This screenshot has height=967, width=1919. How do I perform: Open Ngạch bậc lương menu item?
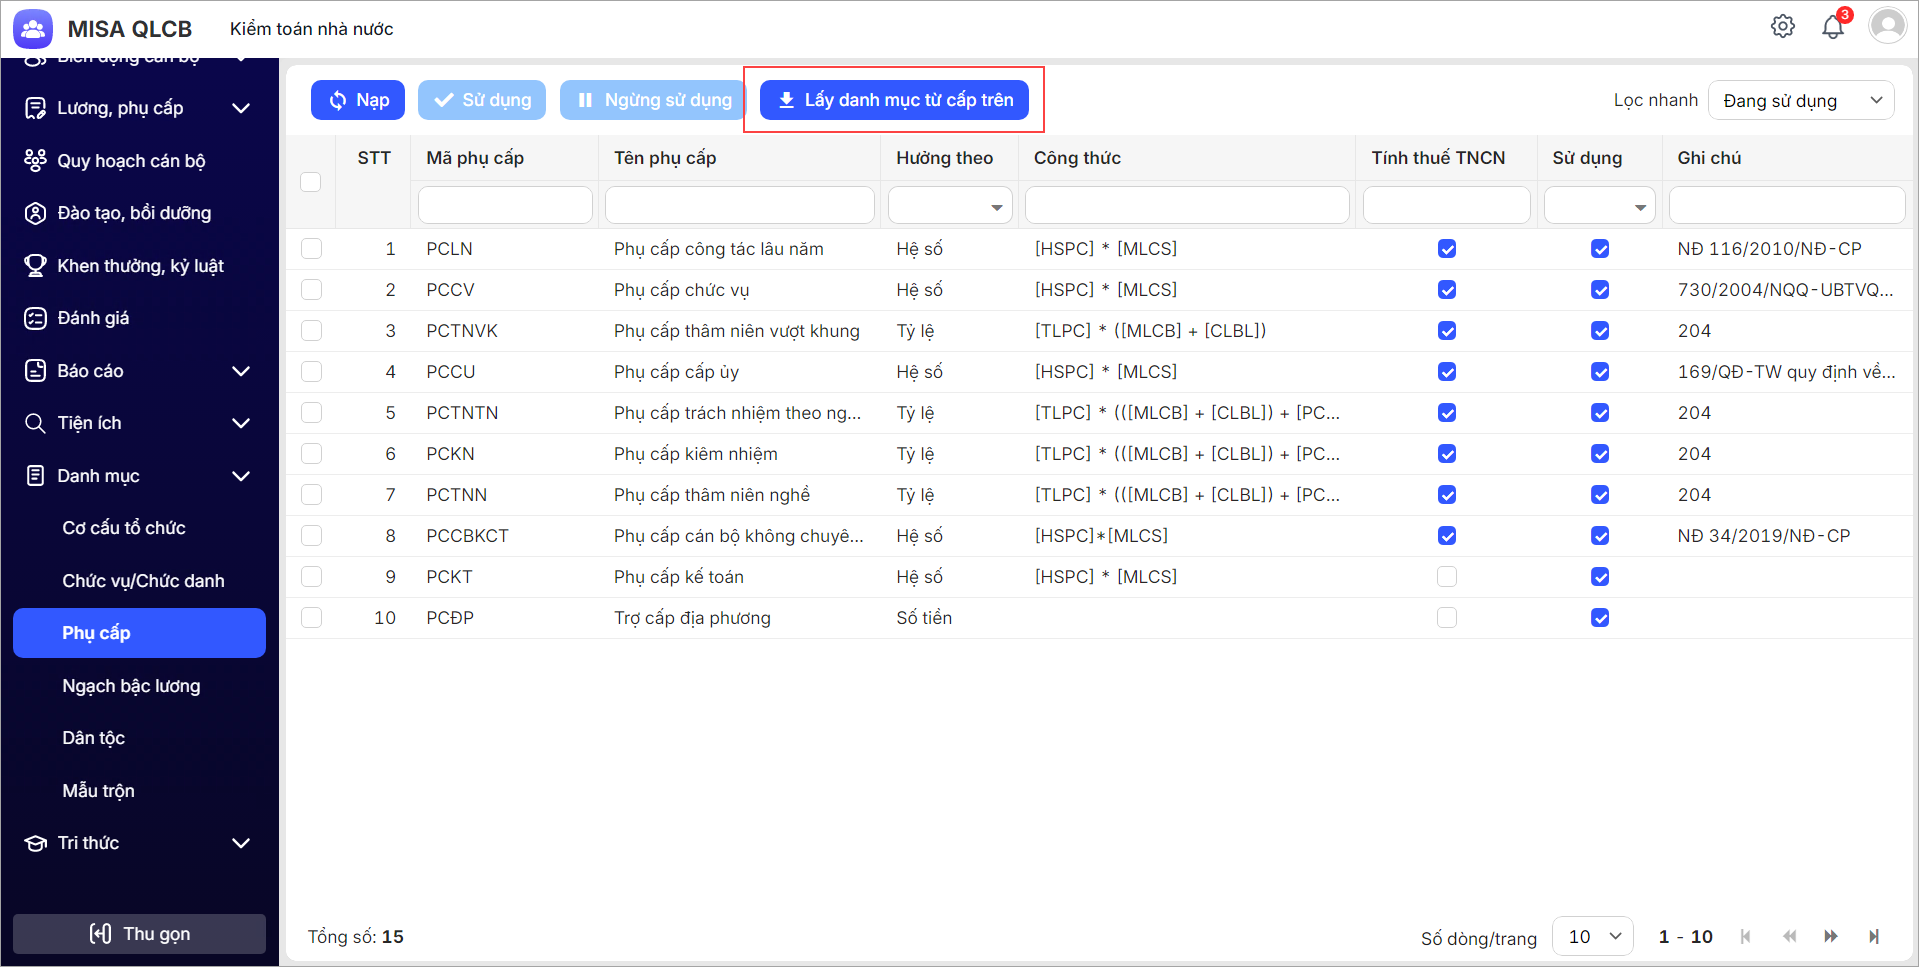click(131, 686)
